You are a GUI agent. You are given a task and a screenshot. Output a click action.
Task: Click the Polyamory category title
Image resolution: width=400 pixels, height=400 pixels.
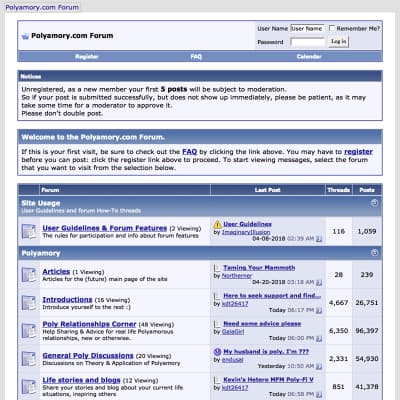pos(41,253)
